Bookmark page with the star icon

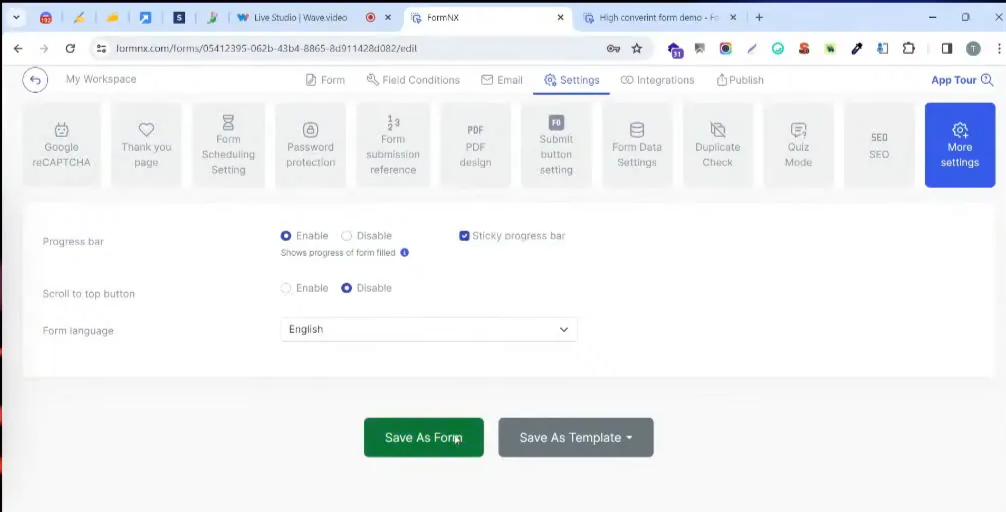point(636,48)
